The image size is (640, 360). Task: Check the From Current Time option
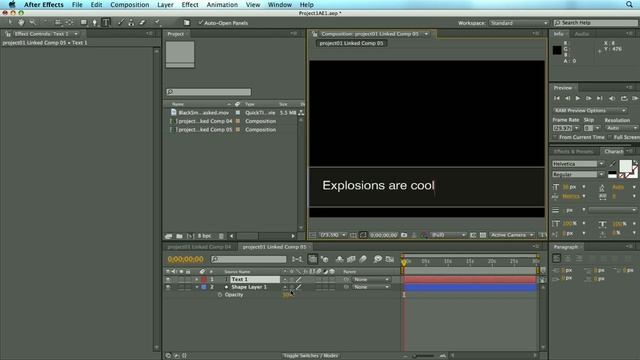(x=556, y=137)
